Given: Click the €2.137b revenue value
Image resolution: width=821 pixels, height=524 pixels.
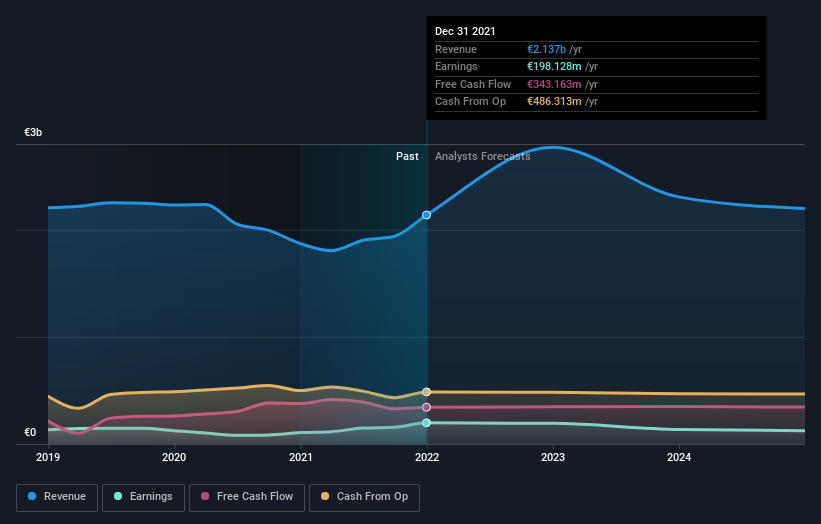Looking at the screenshot, I should pyautogui.click(x=546, y=49).
